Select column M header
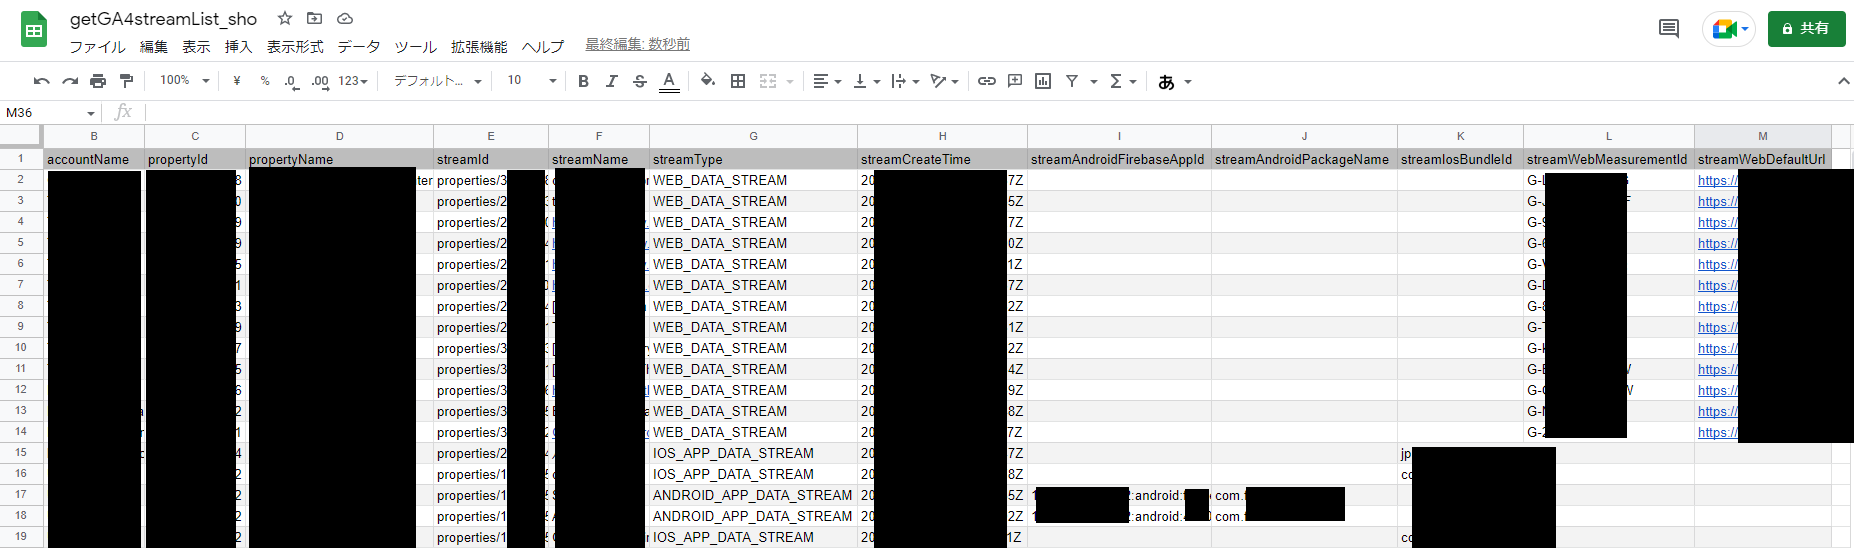This screenshot has width=1854, height=548. click(1762, 136)
